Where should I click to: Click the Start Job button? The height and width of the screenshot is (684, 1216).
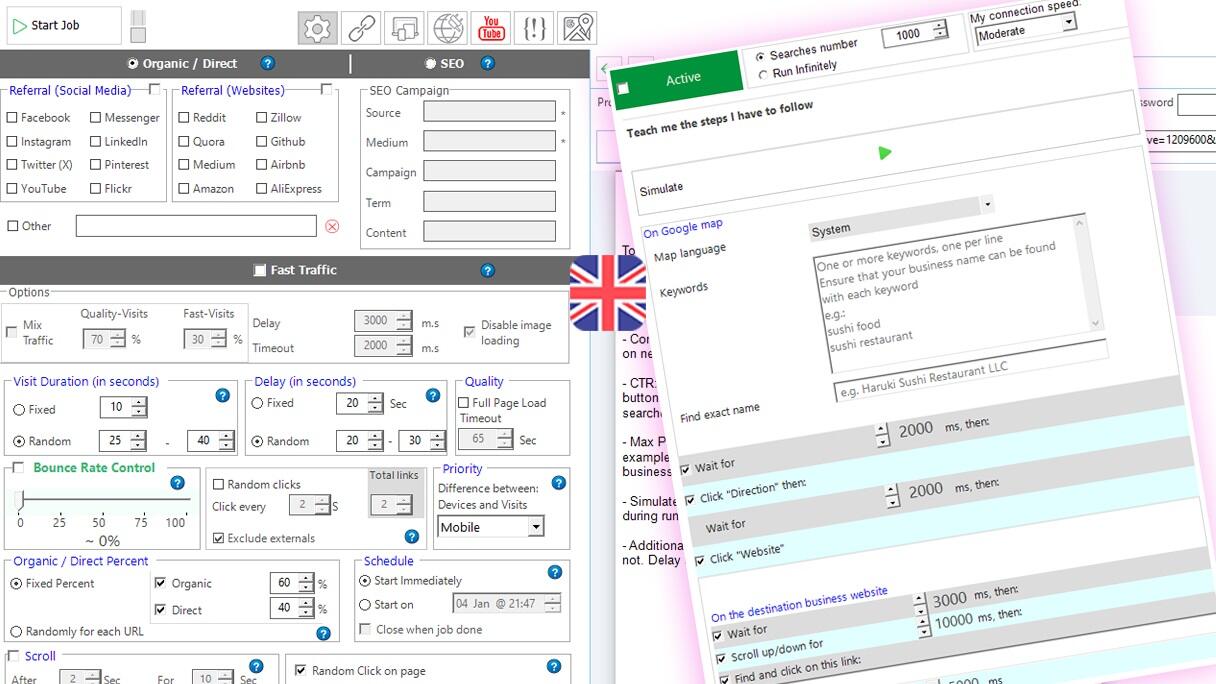tap(66, 26)
